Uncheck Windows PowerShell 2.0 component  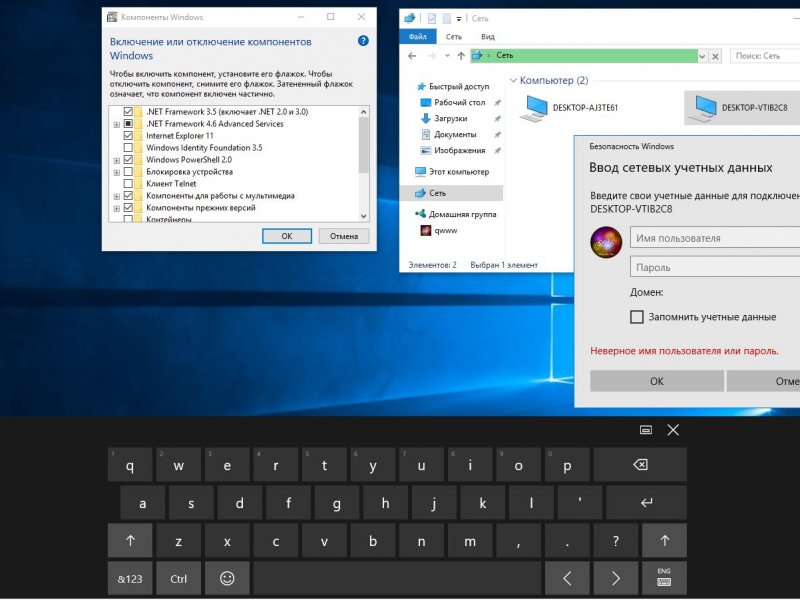click(128, 160)
